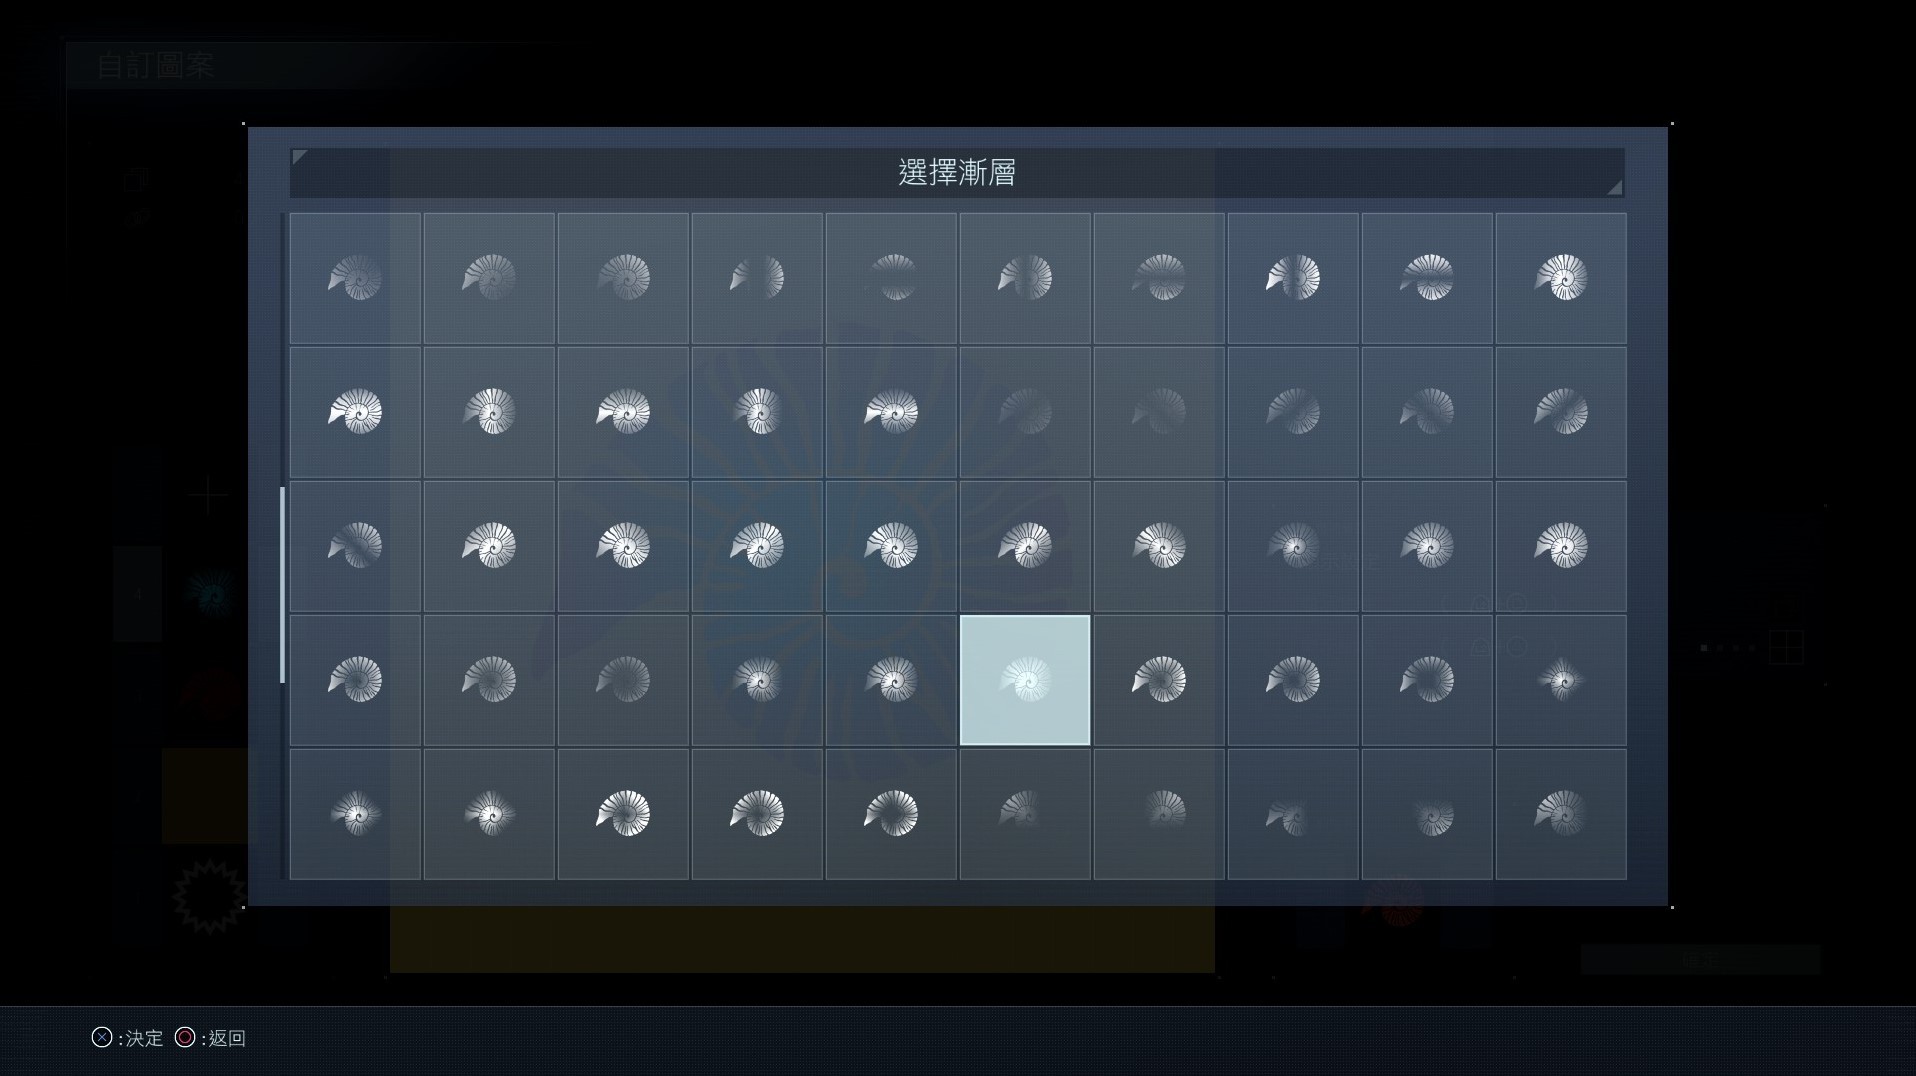Pick the second gradient in the third row
Viewport: 1916px width, 1076px height.
point(489,546)
